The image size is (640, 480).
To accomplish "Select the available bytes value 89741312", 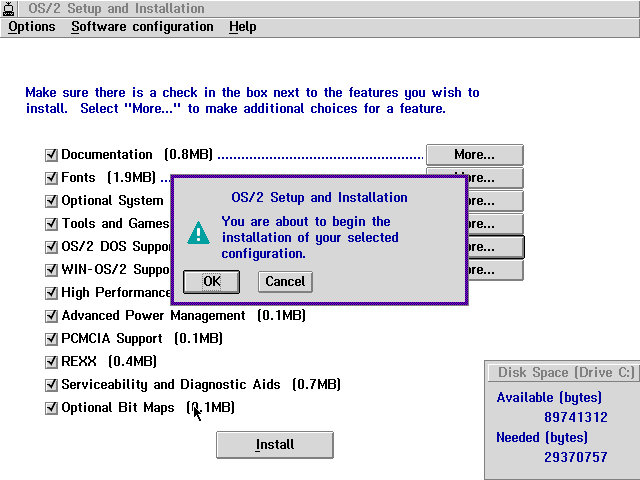I will 576,417.
